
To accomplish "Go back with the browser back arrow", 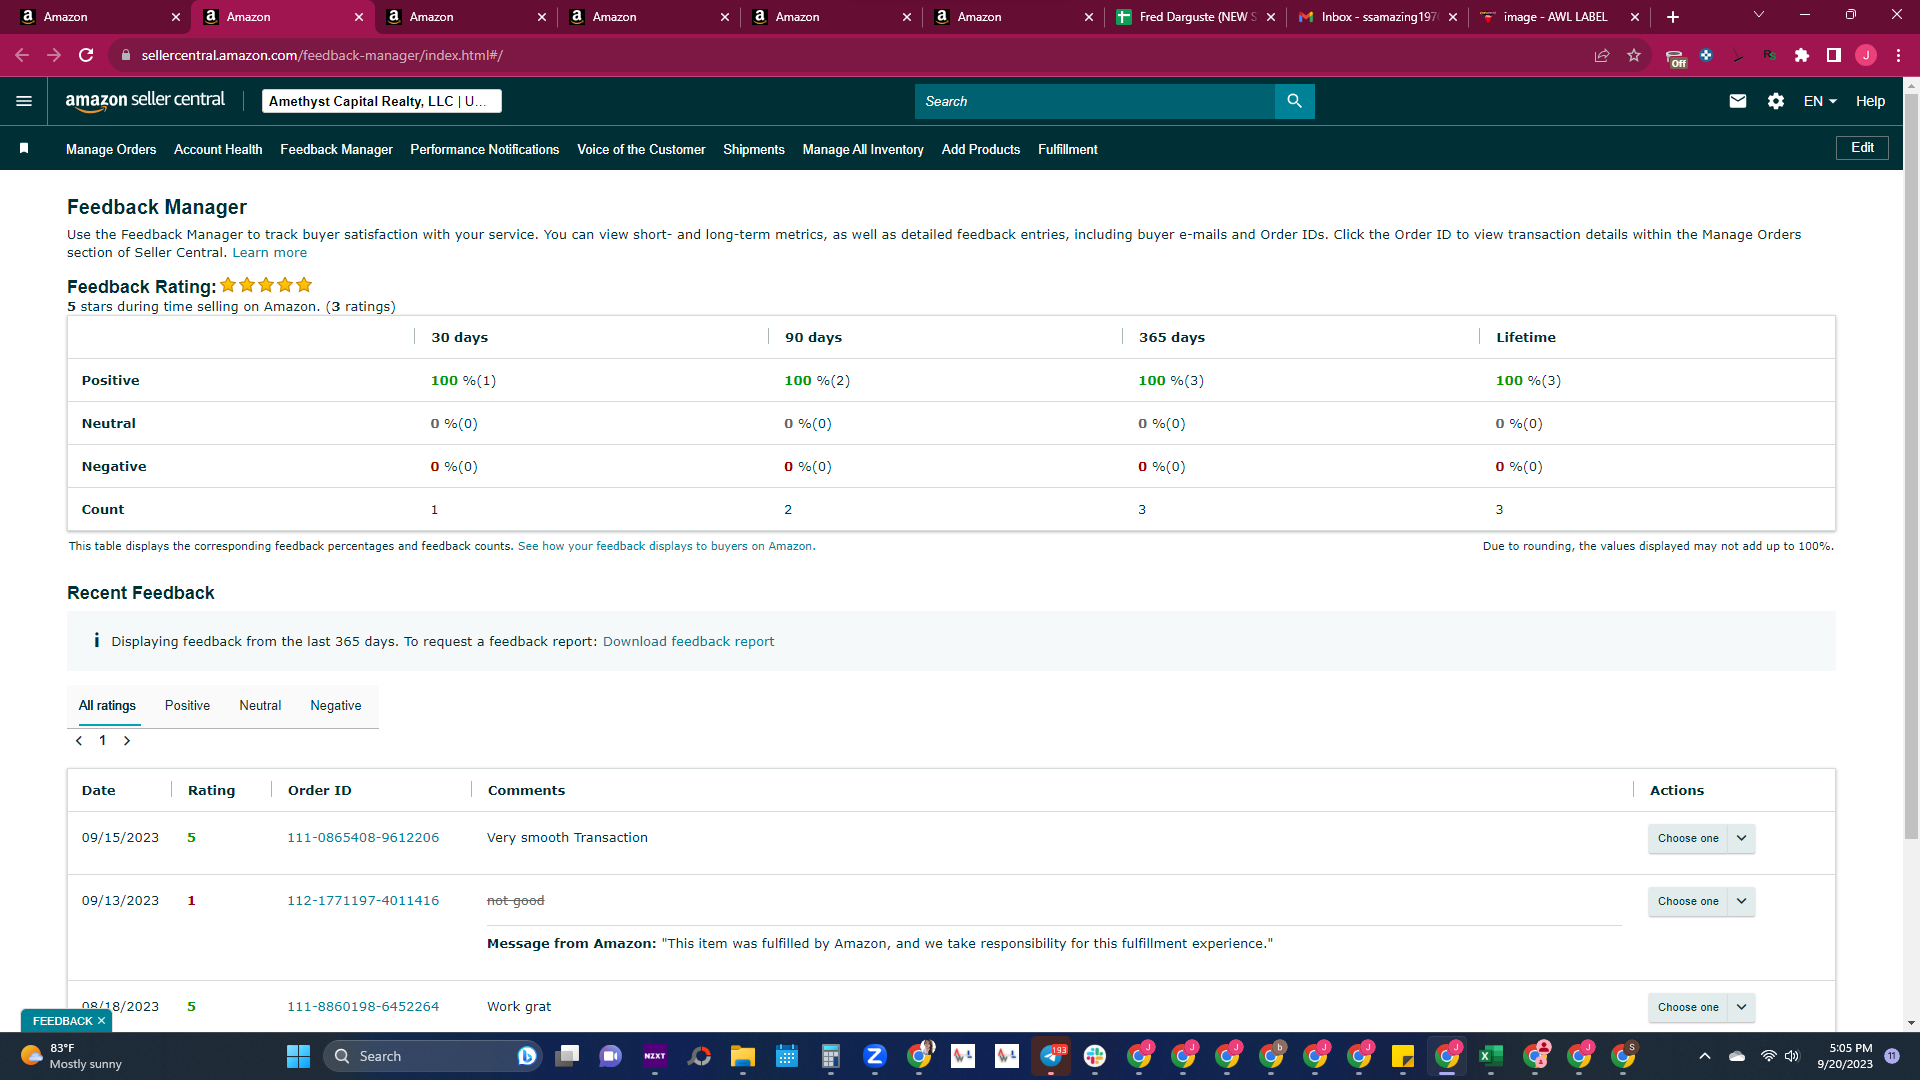I will pos(22,55).
